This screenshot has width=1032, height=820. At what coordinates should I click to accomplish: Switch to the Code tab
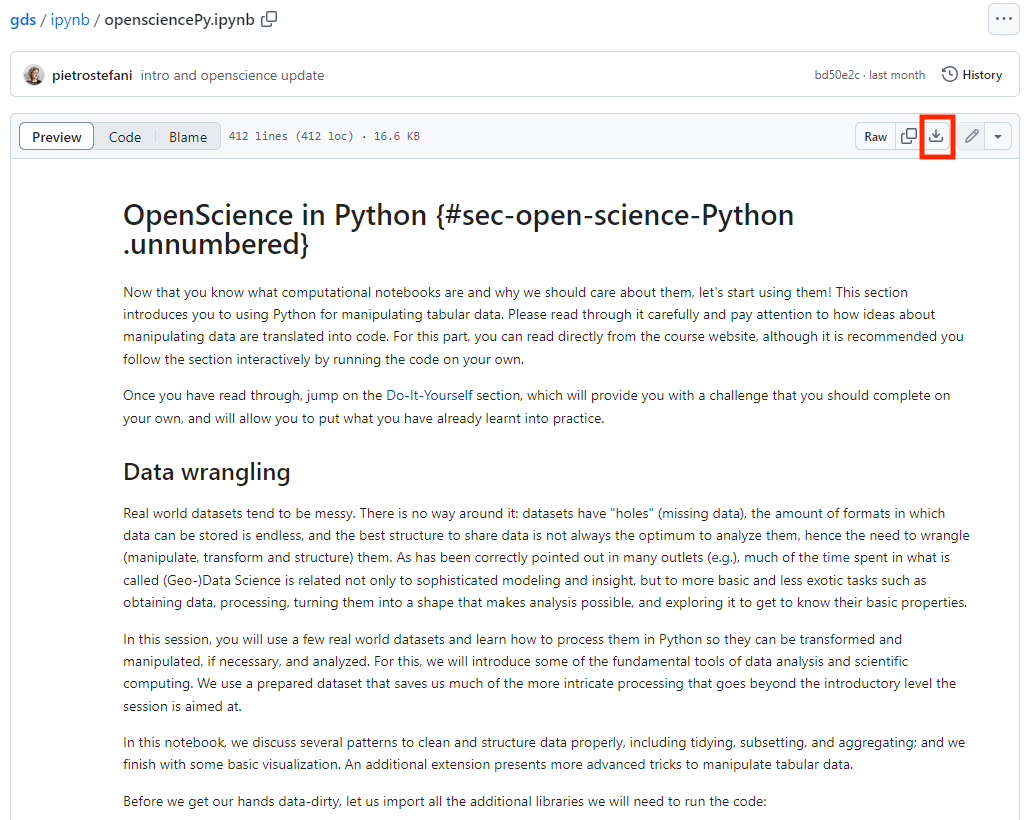[125, 137]
